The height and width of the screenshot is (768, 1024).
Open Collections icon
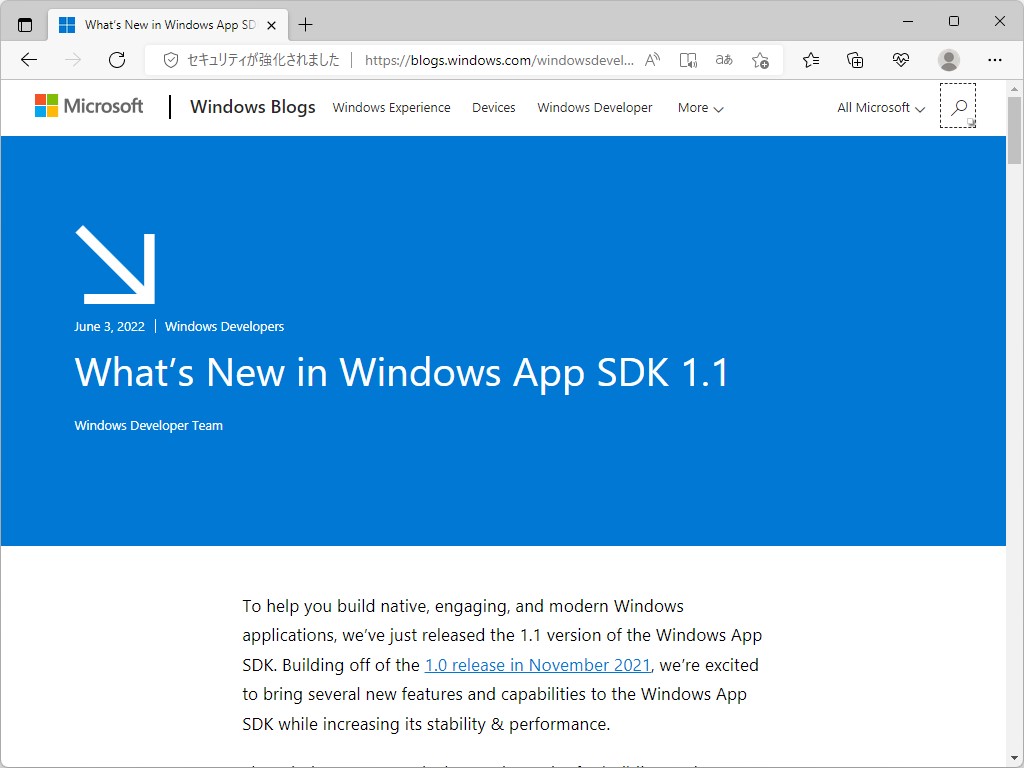[x=855, y=60]
